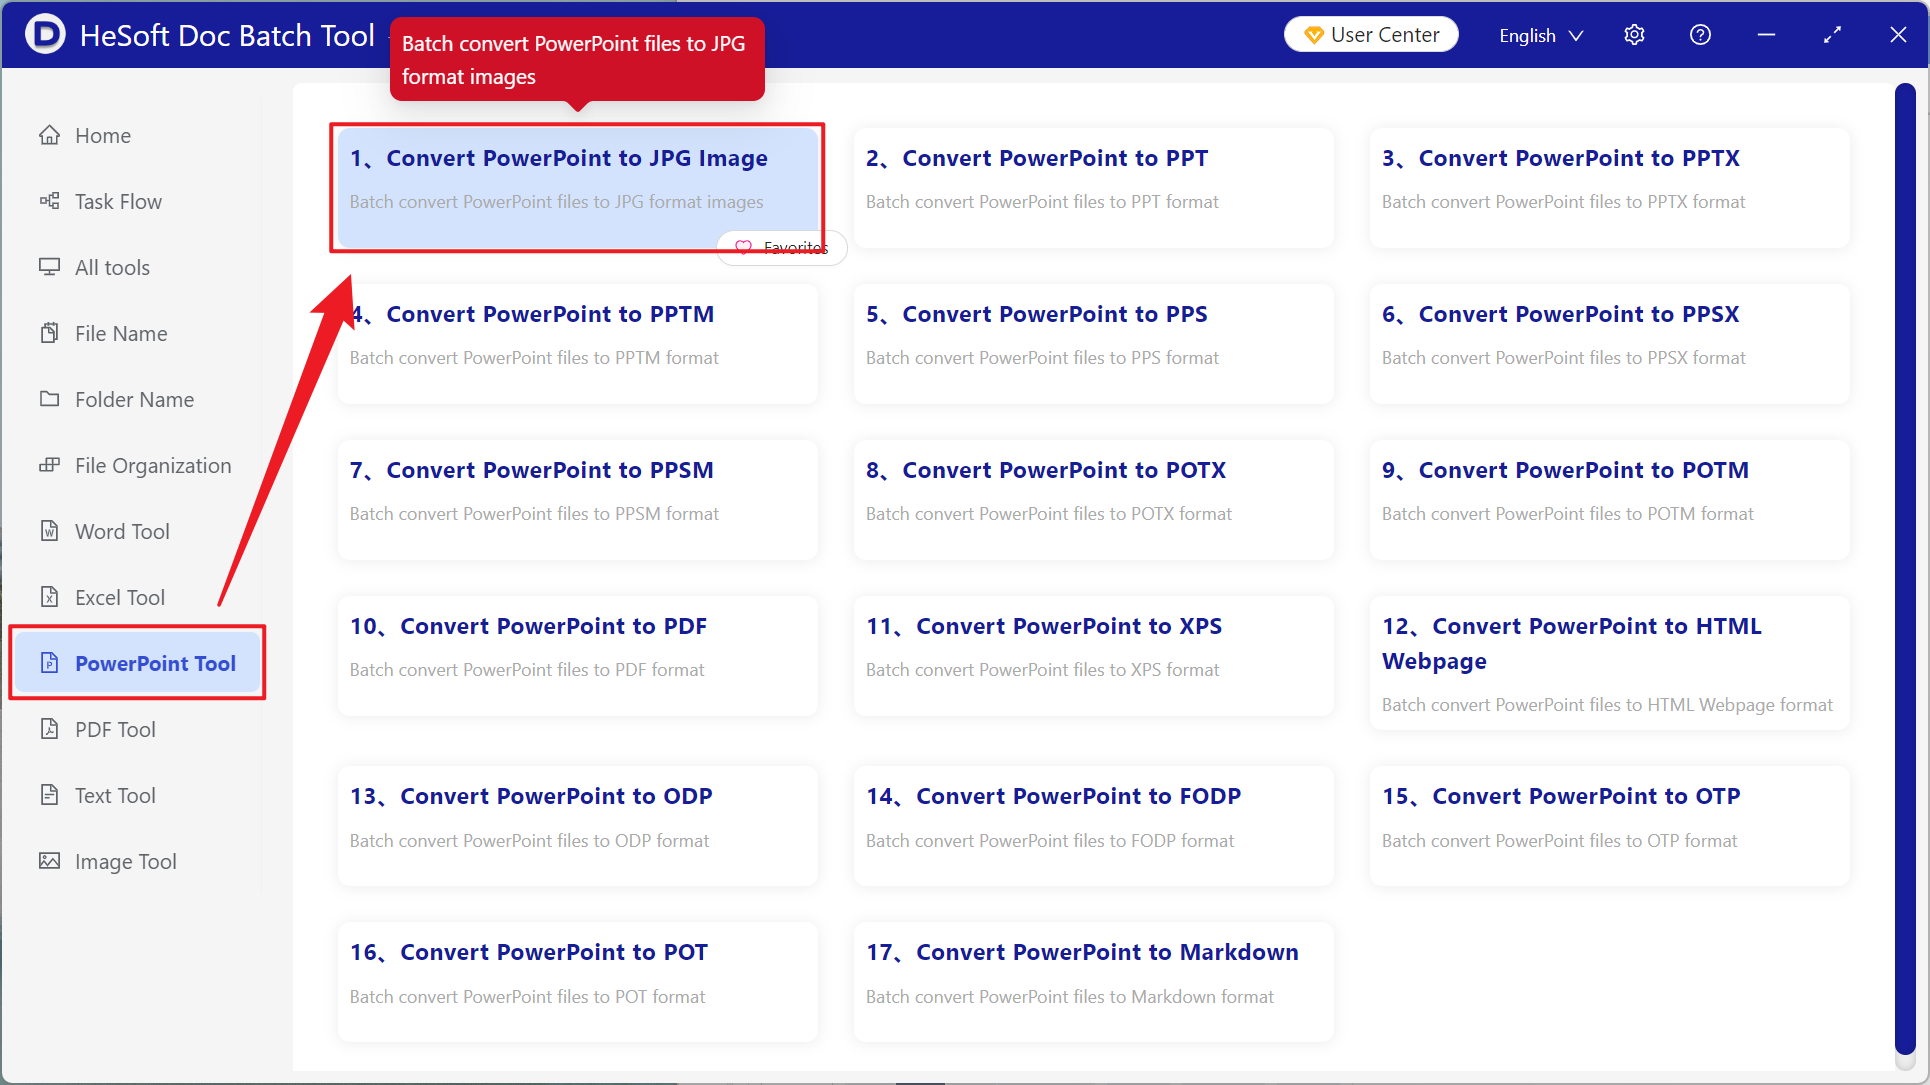The image size is (1930, 1085).
Task: Open Convert PowerPoint to POTX card
Action: 1093,499
